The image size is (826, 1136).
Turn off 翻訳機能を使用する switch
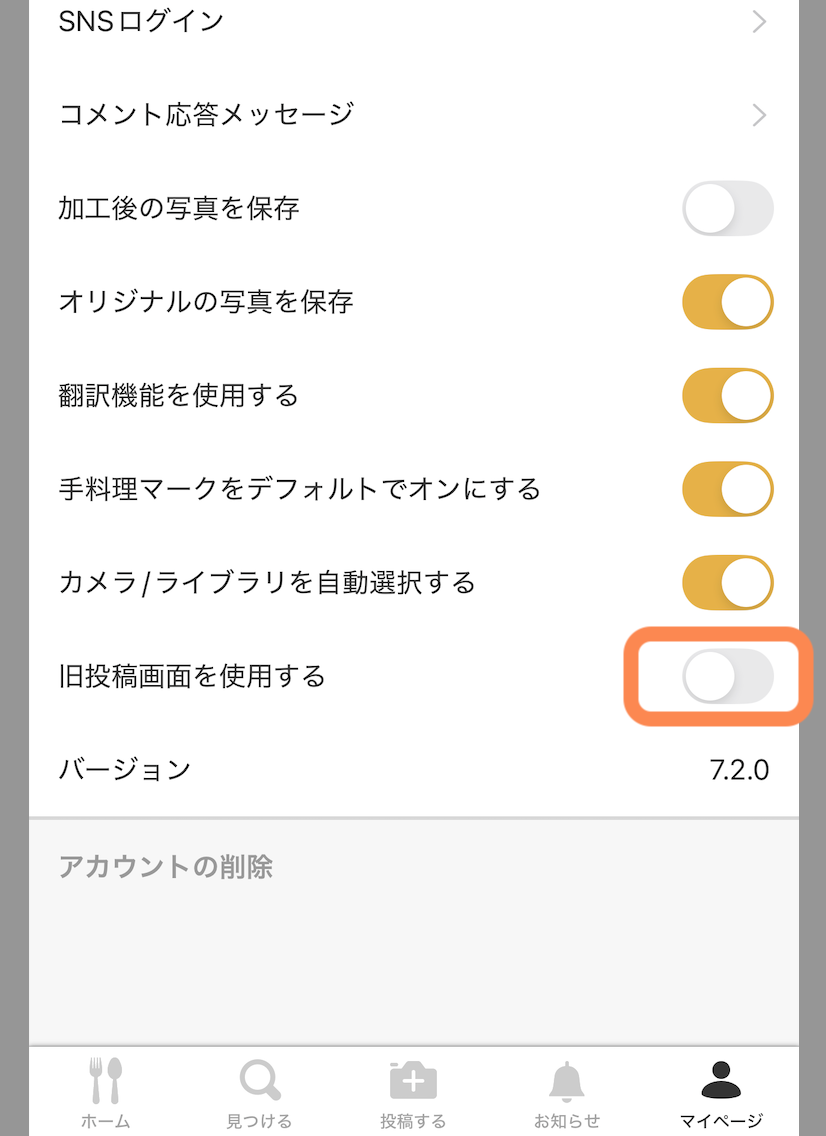point(727,396)
